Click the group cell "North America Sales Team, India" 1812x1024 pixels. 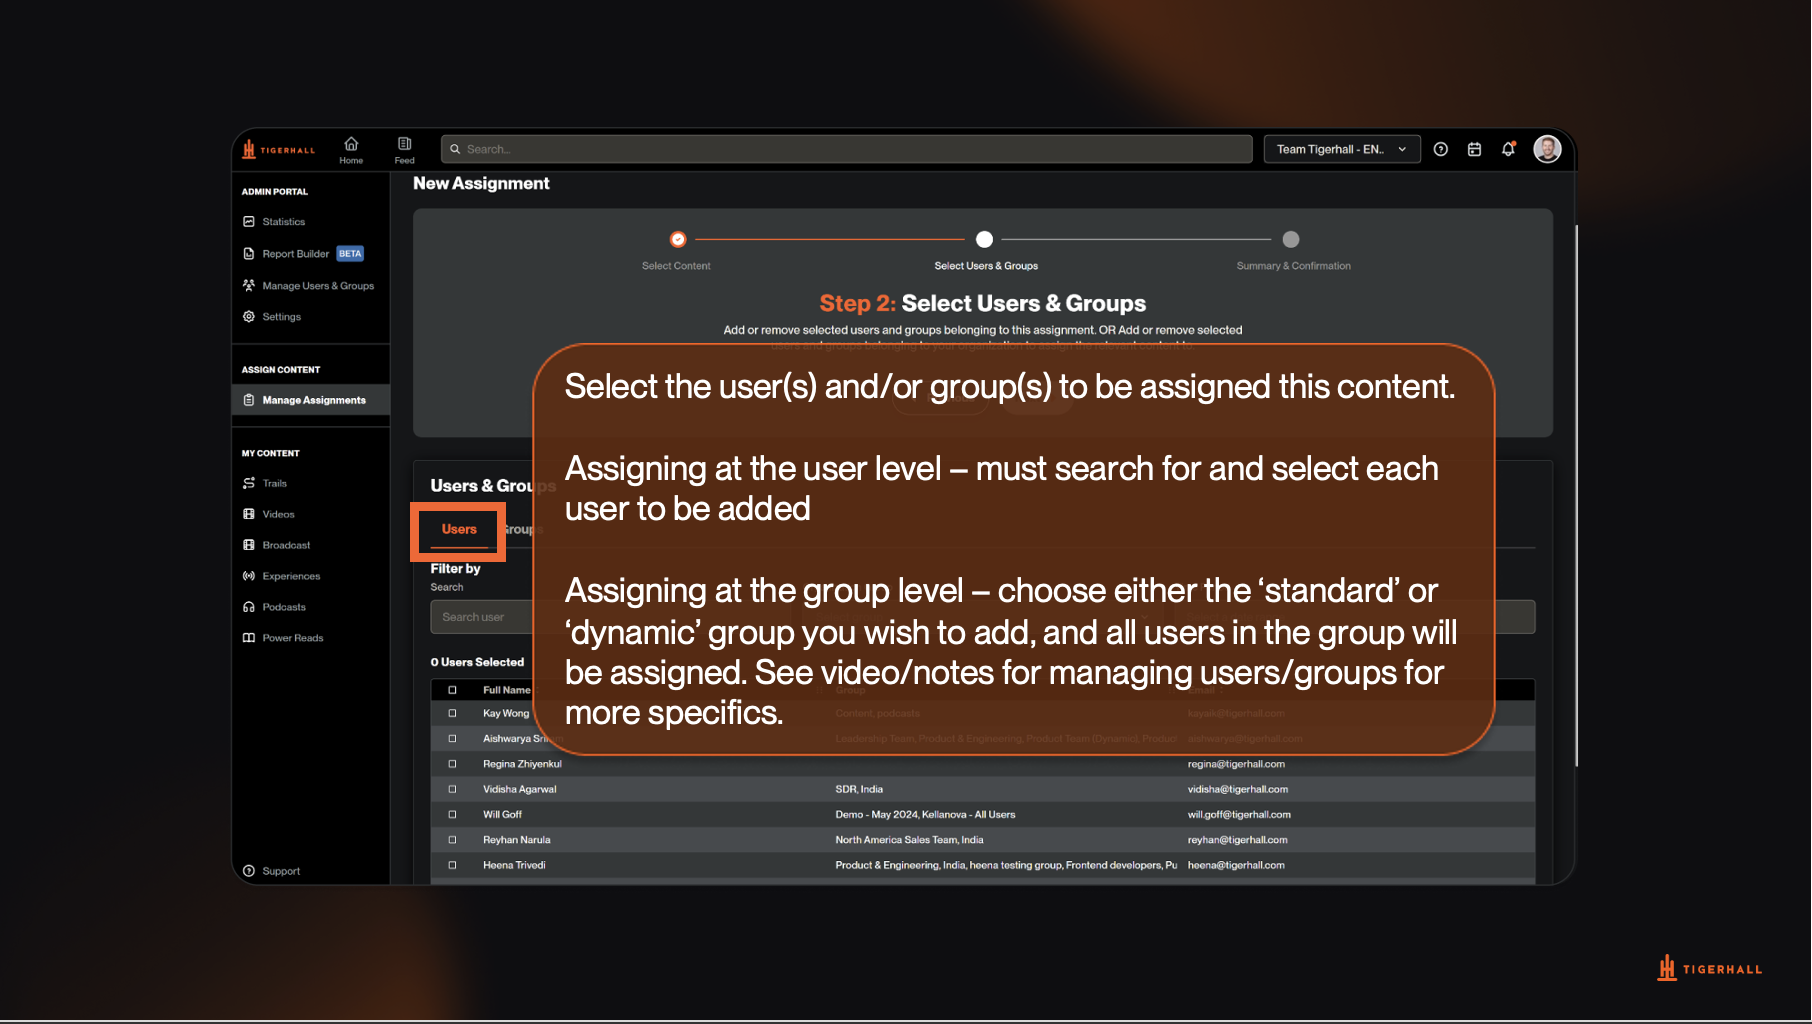909,840
